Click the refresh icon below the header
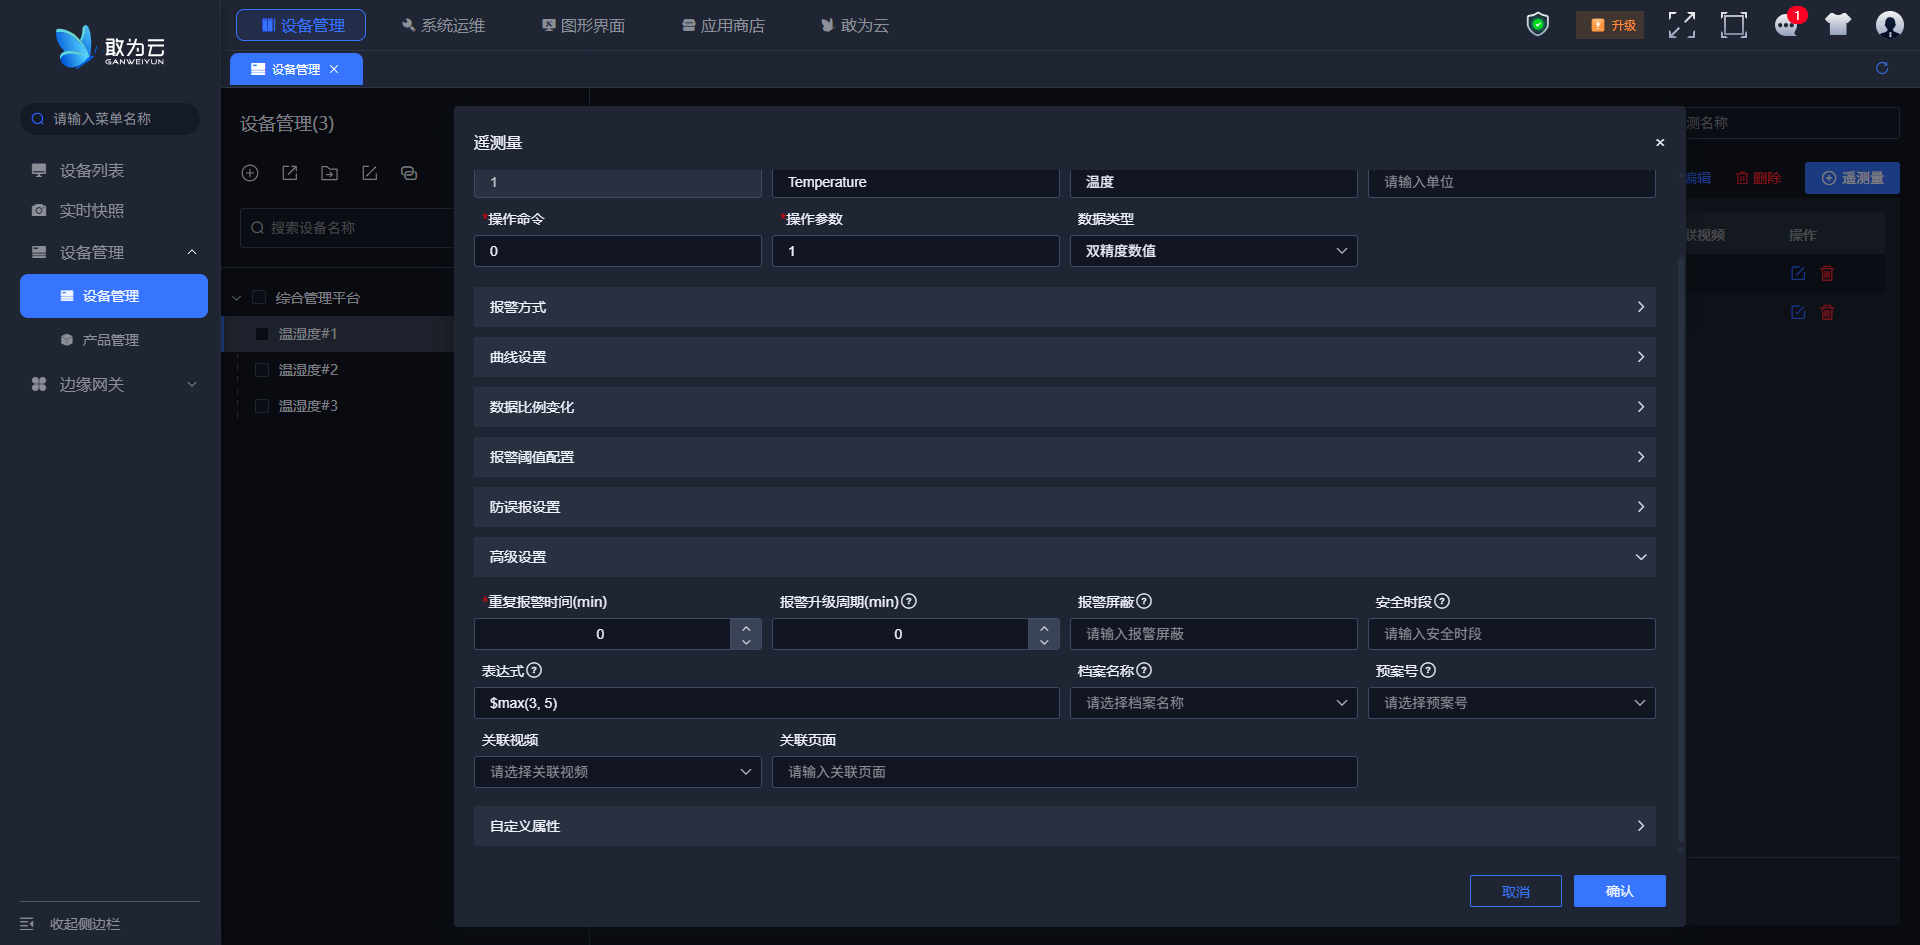1920x945 pixels. pos(1882,68)
